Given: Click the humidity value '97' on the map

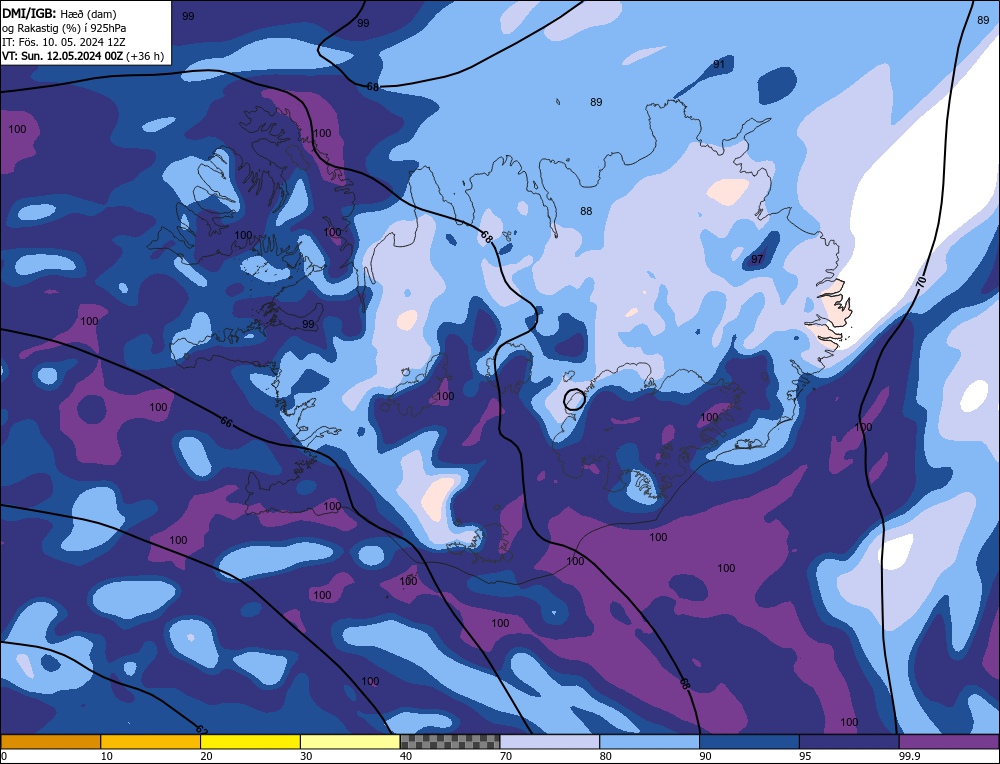Looking at the screenshot, I should (x=756, y=259).
